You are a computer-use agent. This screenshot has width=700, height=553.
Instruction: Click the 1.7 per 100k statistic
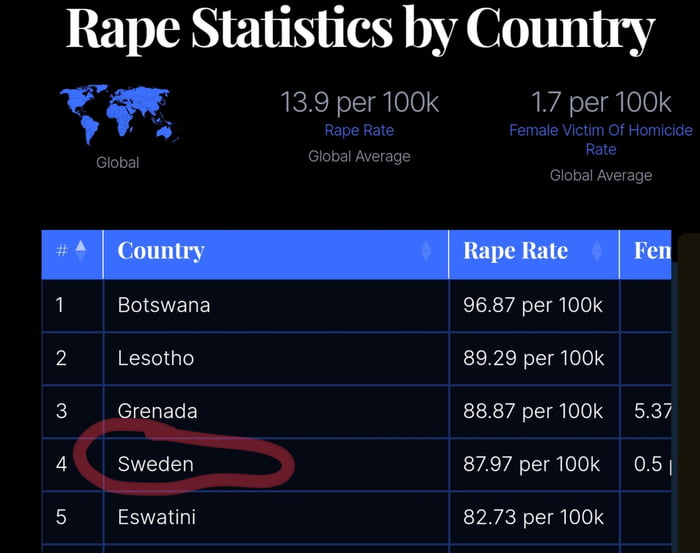click(601, 101)
